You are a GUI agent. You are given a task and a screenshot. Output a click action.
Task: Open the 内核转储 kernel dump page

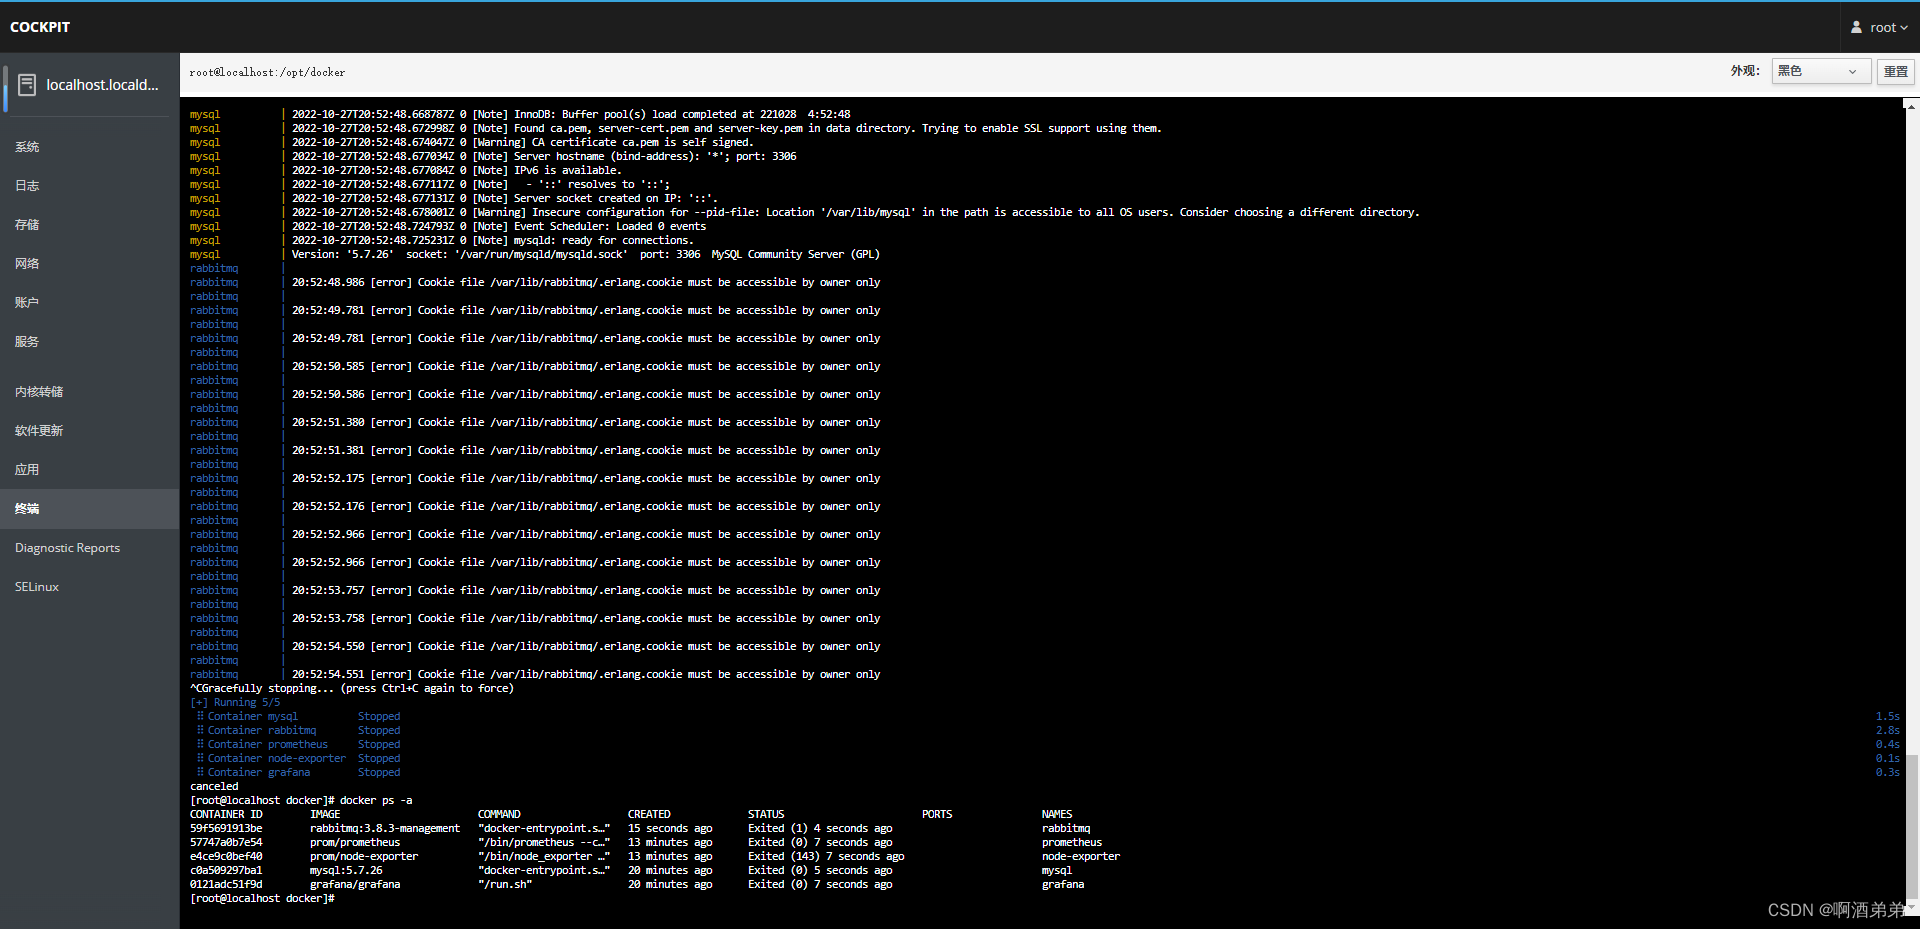coord(90,392)
